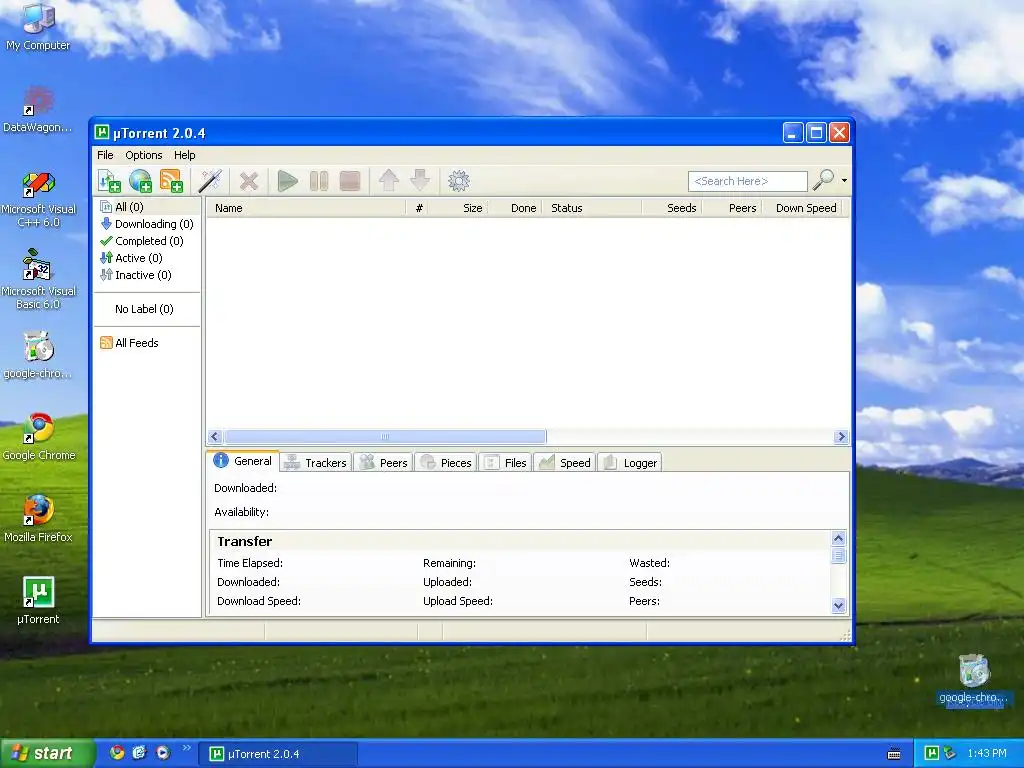Open the File menu
Image resolution: width=1024 pixels, height=768 pixels.
105,155
